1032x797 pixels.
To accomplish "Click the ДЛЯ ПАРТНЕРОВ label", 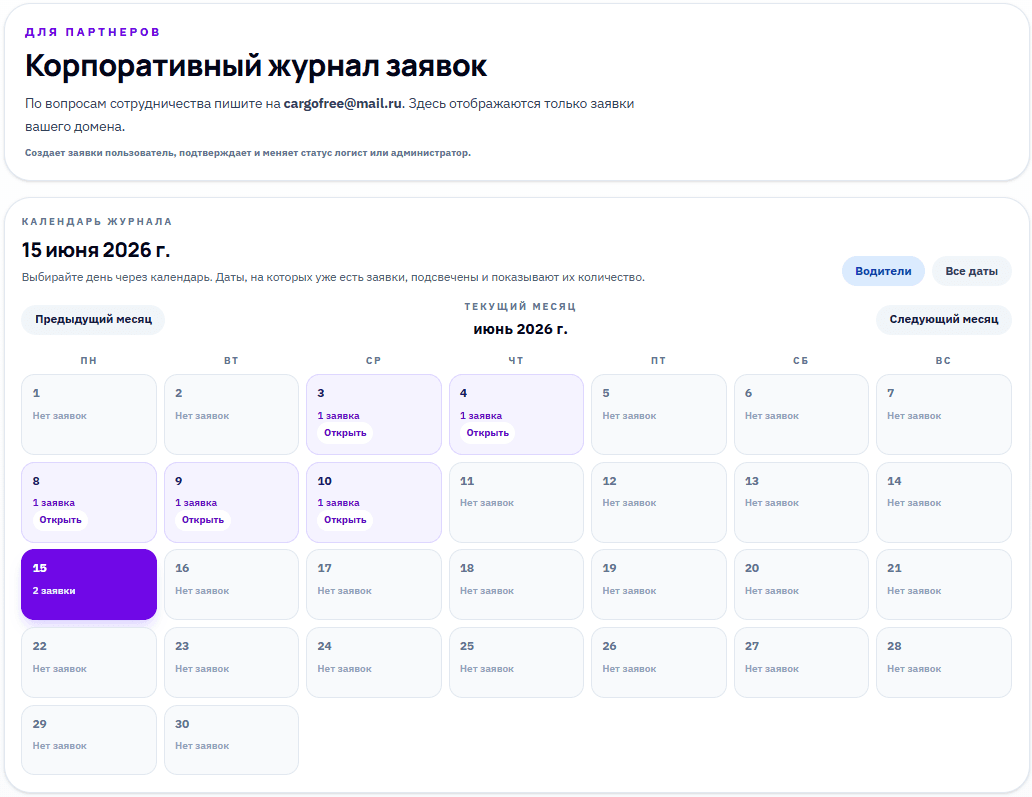I will click(x=93, y=32).
